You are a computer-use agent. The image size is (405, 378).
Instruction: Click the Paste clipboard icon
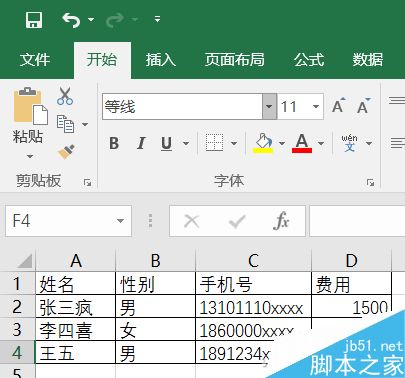(x=31, y=106)
